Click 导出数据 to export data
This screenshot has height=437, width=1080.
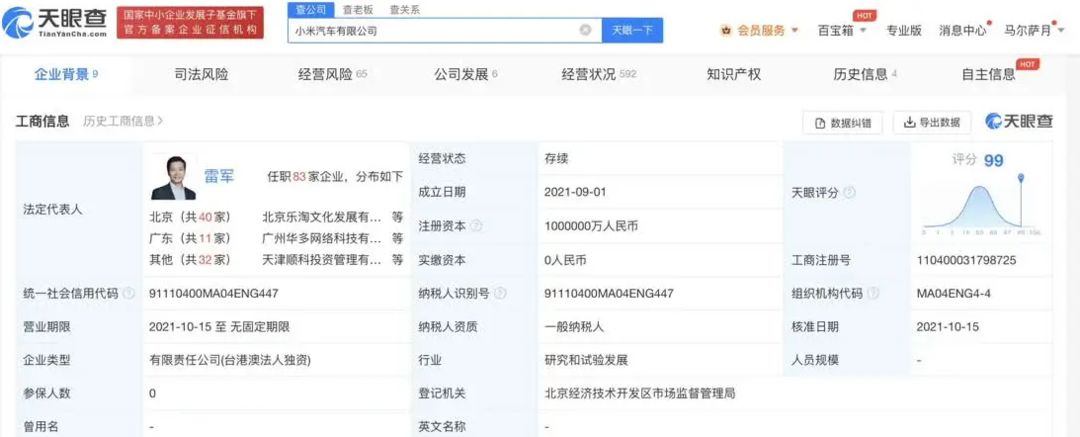pos(932,123)
